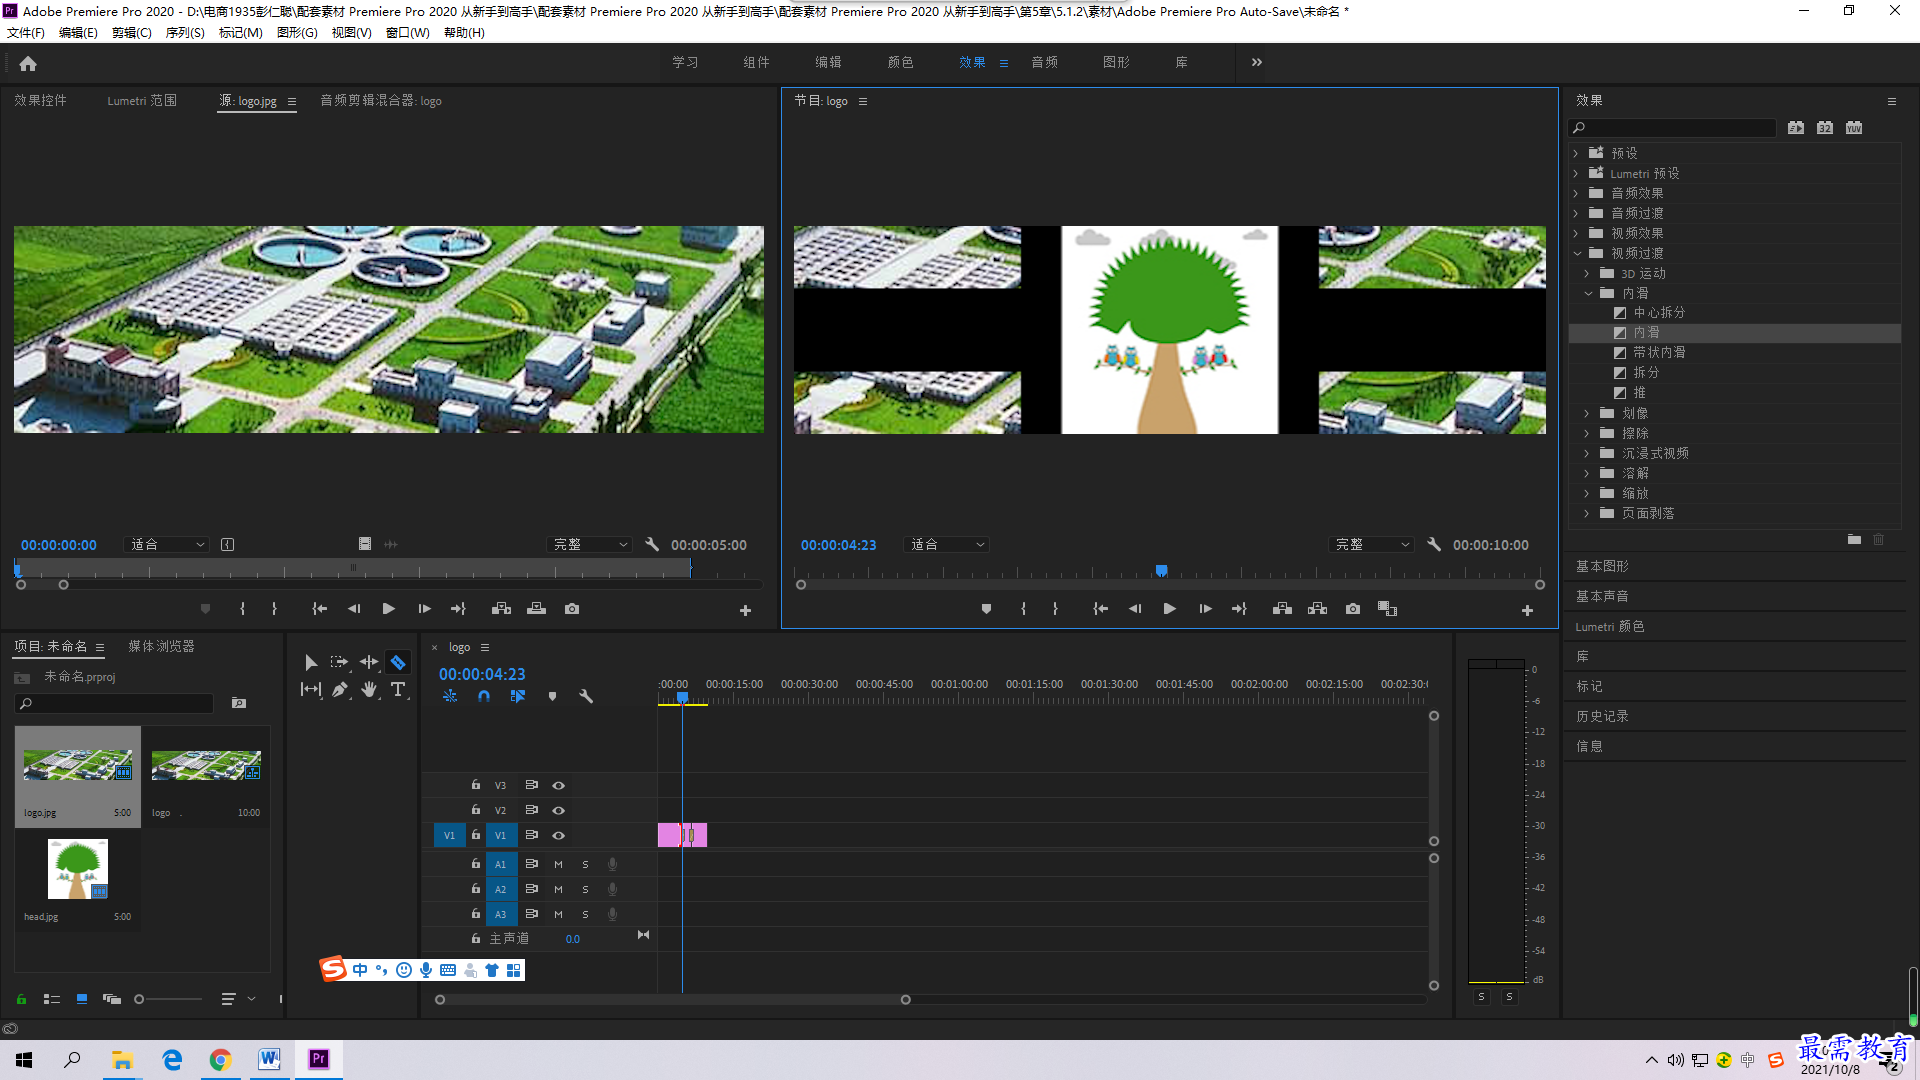Screen dimensions: 1920x1080
Task: Toggle V1 track output eye
Action: (x=558, y=835)
